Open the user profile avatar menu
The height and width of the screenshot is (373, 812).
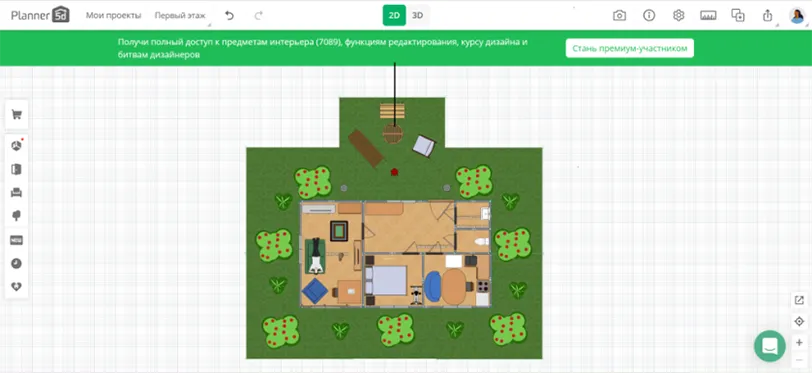pyautogui.click(x=797, y=16)
